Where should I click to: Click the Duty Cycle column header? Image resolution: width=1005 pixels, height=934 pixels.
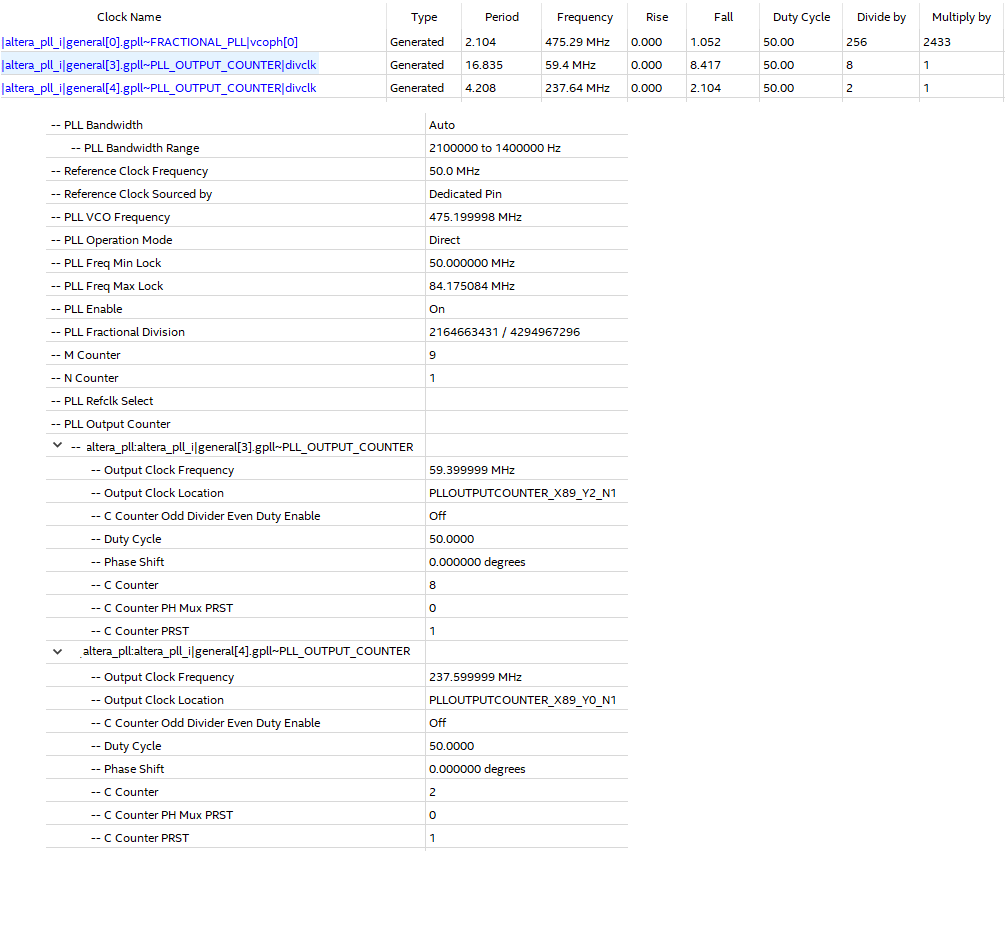(x=800, y=17)
